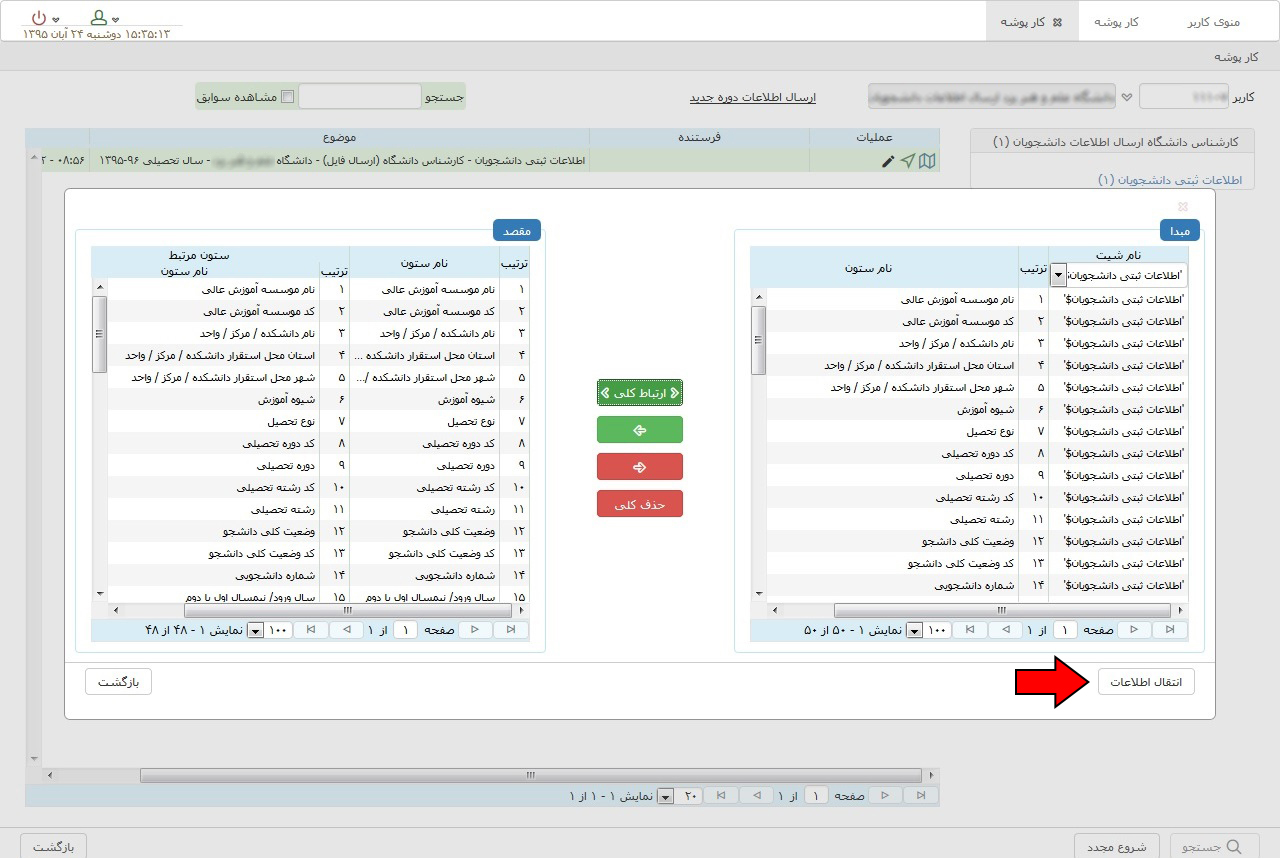This screenshot has width=1280, height=858.
Task: Click the source grid horizontal scrollbar
Action: pyautogui.click(x=1000, y=610)
